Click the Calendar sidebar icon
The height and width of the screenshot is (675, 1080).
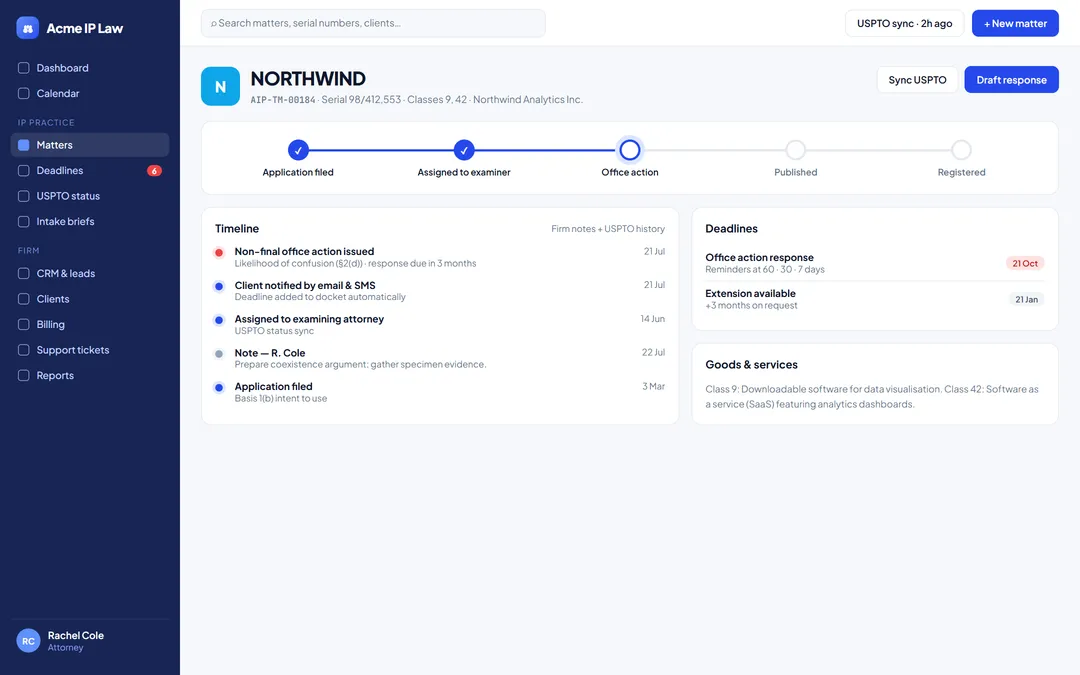pos(23,94)
